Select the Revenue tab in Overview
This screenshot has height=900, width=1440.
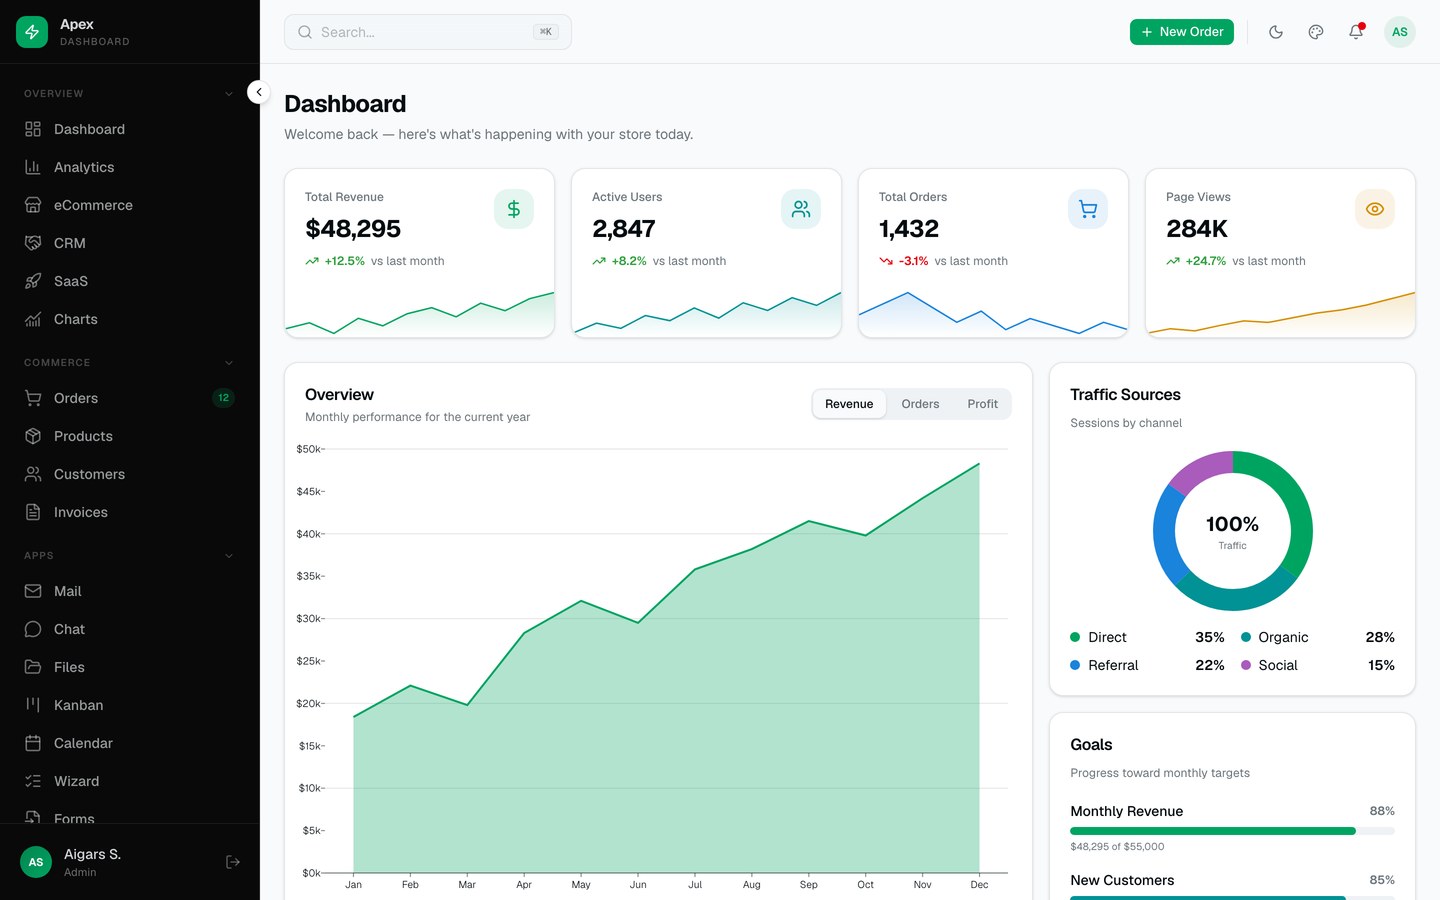point(849,404)
